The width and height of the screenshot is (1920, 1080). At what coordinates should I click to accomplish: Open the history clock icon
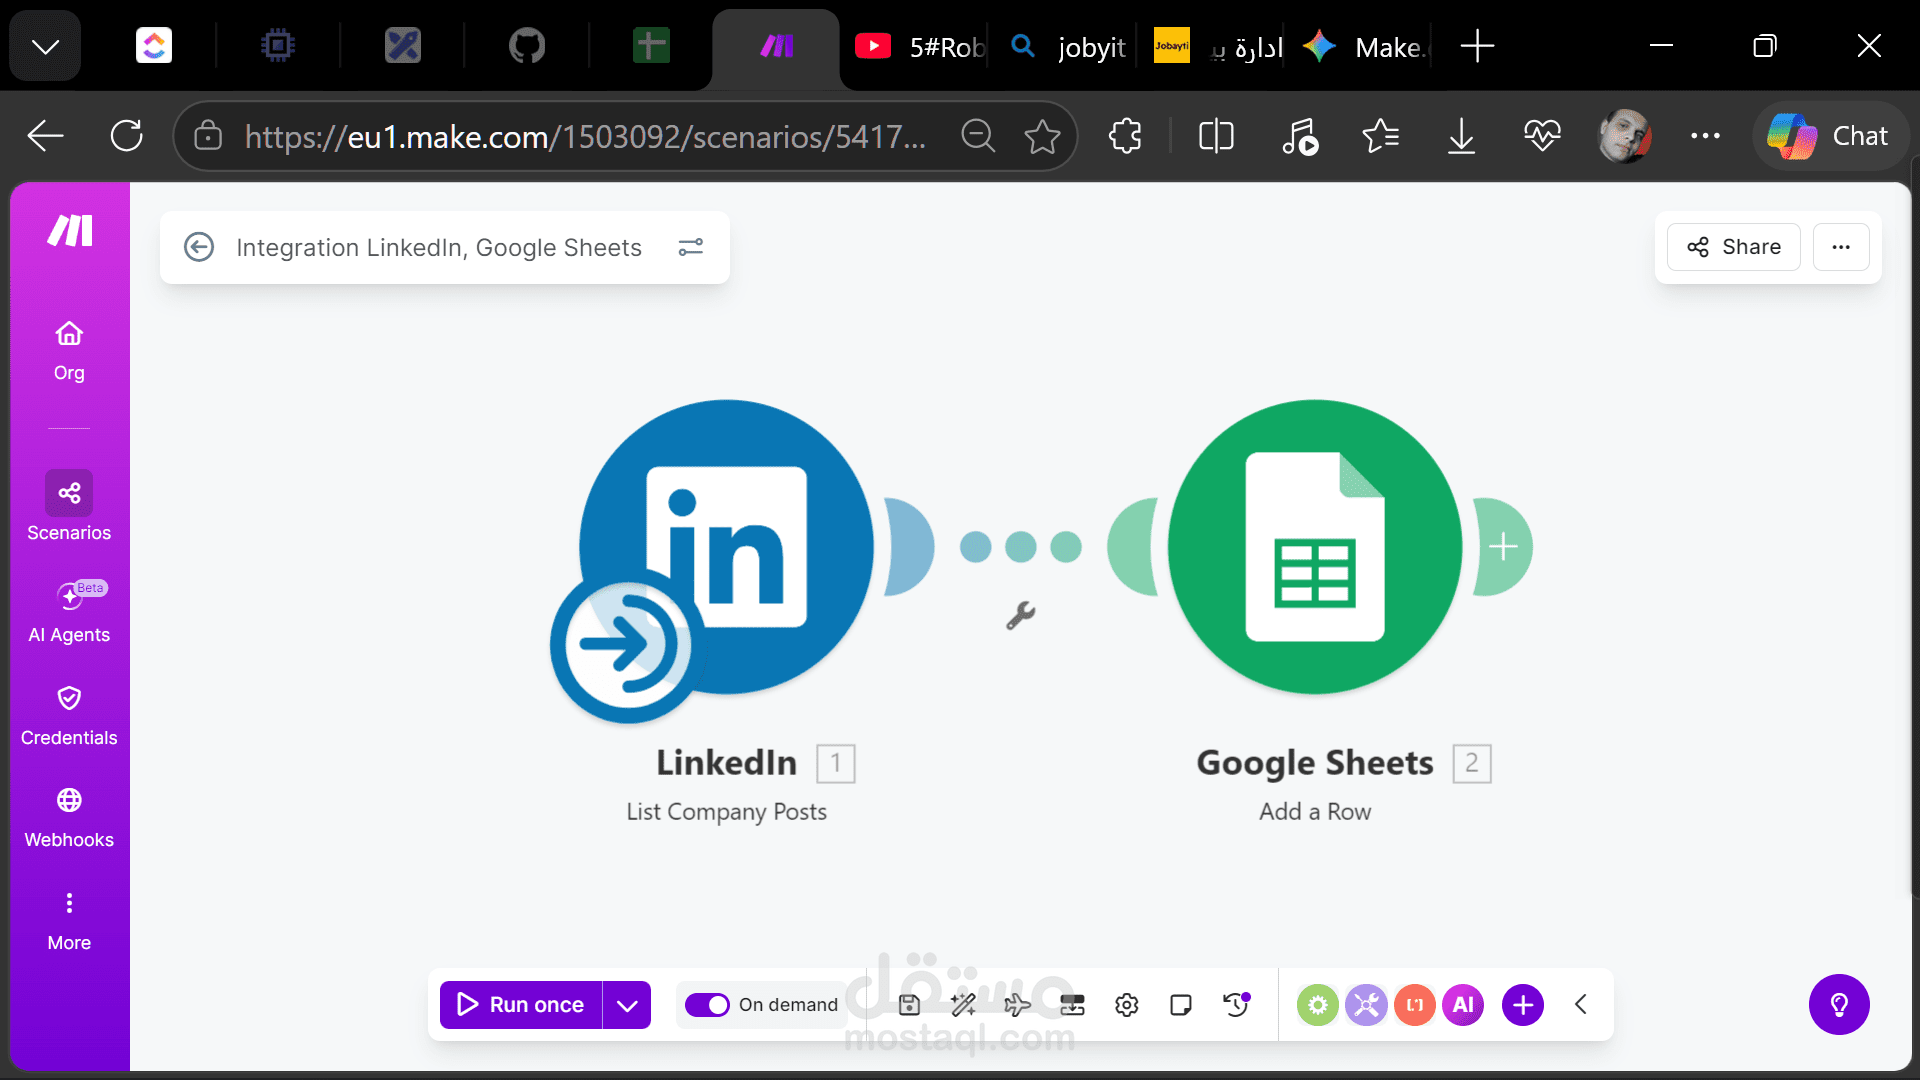tap(1237, 1004)
